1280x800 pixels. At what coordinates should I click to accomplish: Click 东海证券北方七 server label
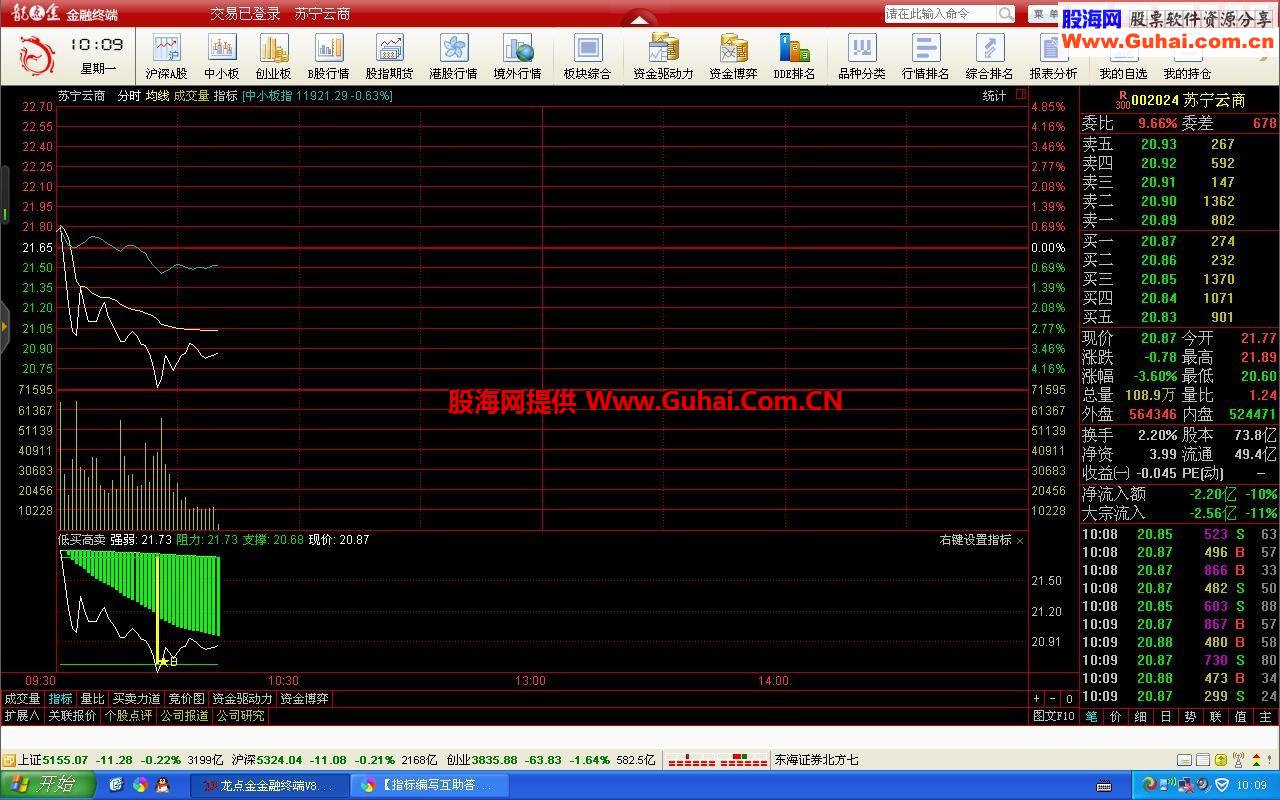pos(817,760)
